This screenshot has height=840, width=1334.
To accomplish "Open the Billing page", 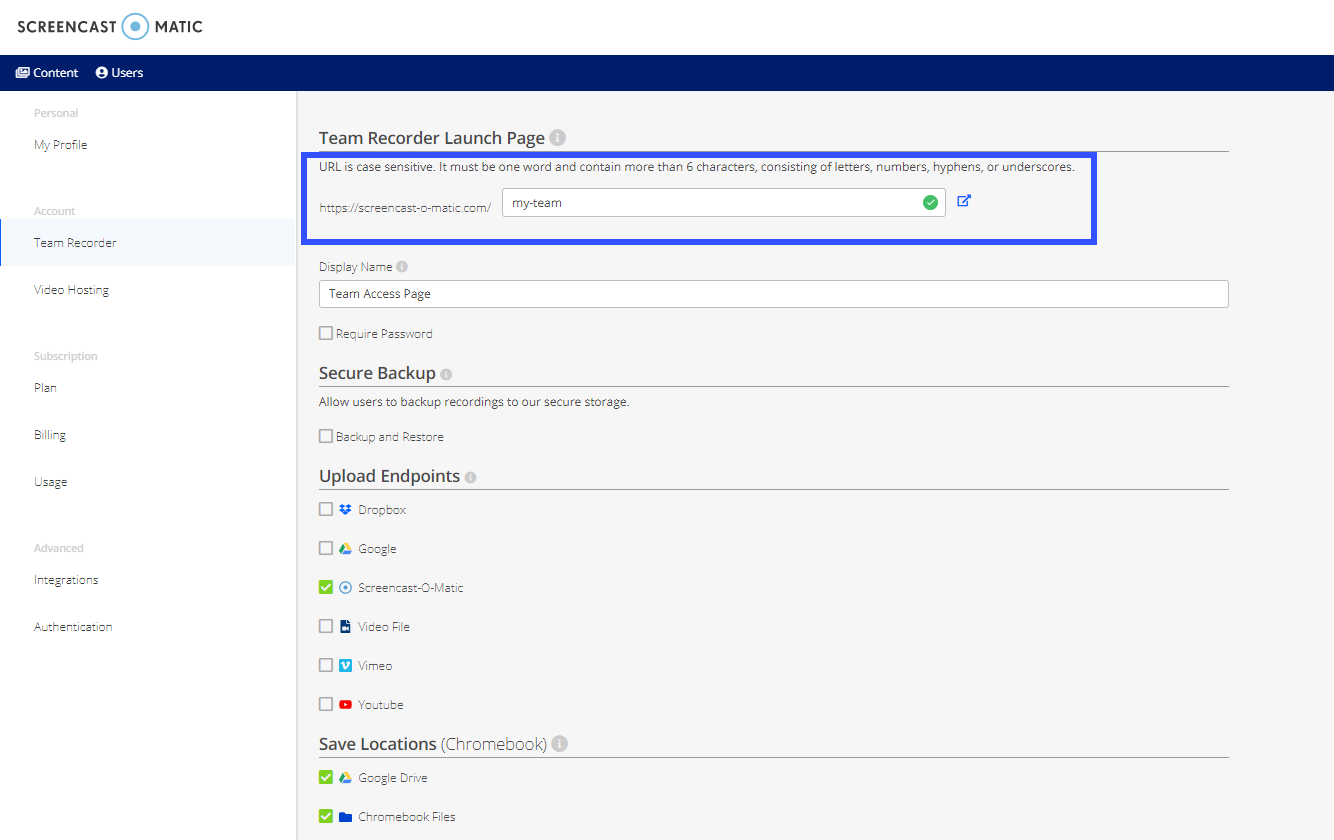I will (x=50, y=435).
